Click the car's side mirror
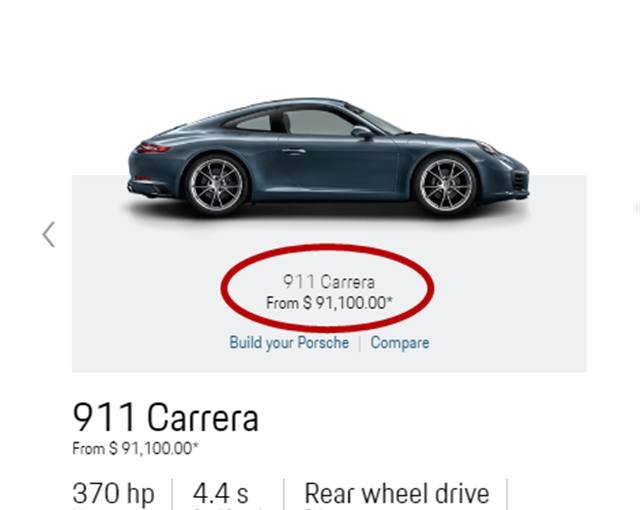Image resolution: width=640 pixels, height=510 pixels. tap(362, 132)
